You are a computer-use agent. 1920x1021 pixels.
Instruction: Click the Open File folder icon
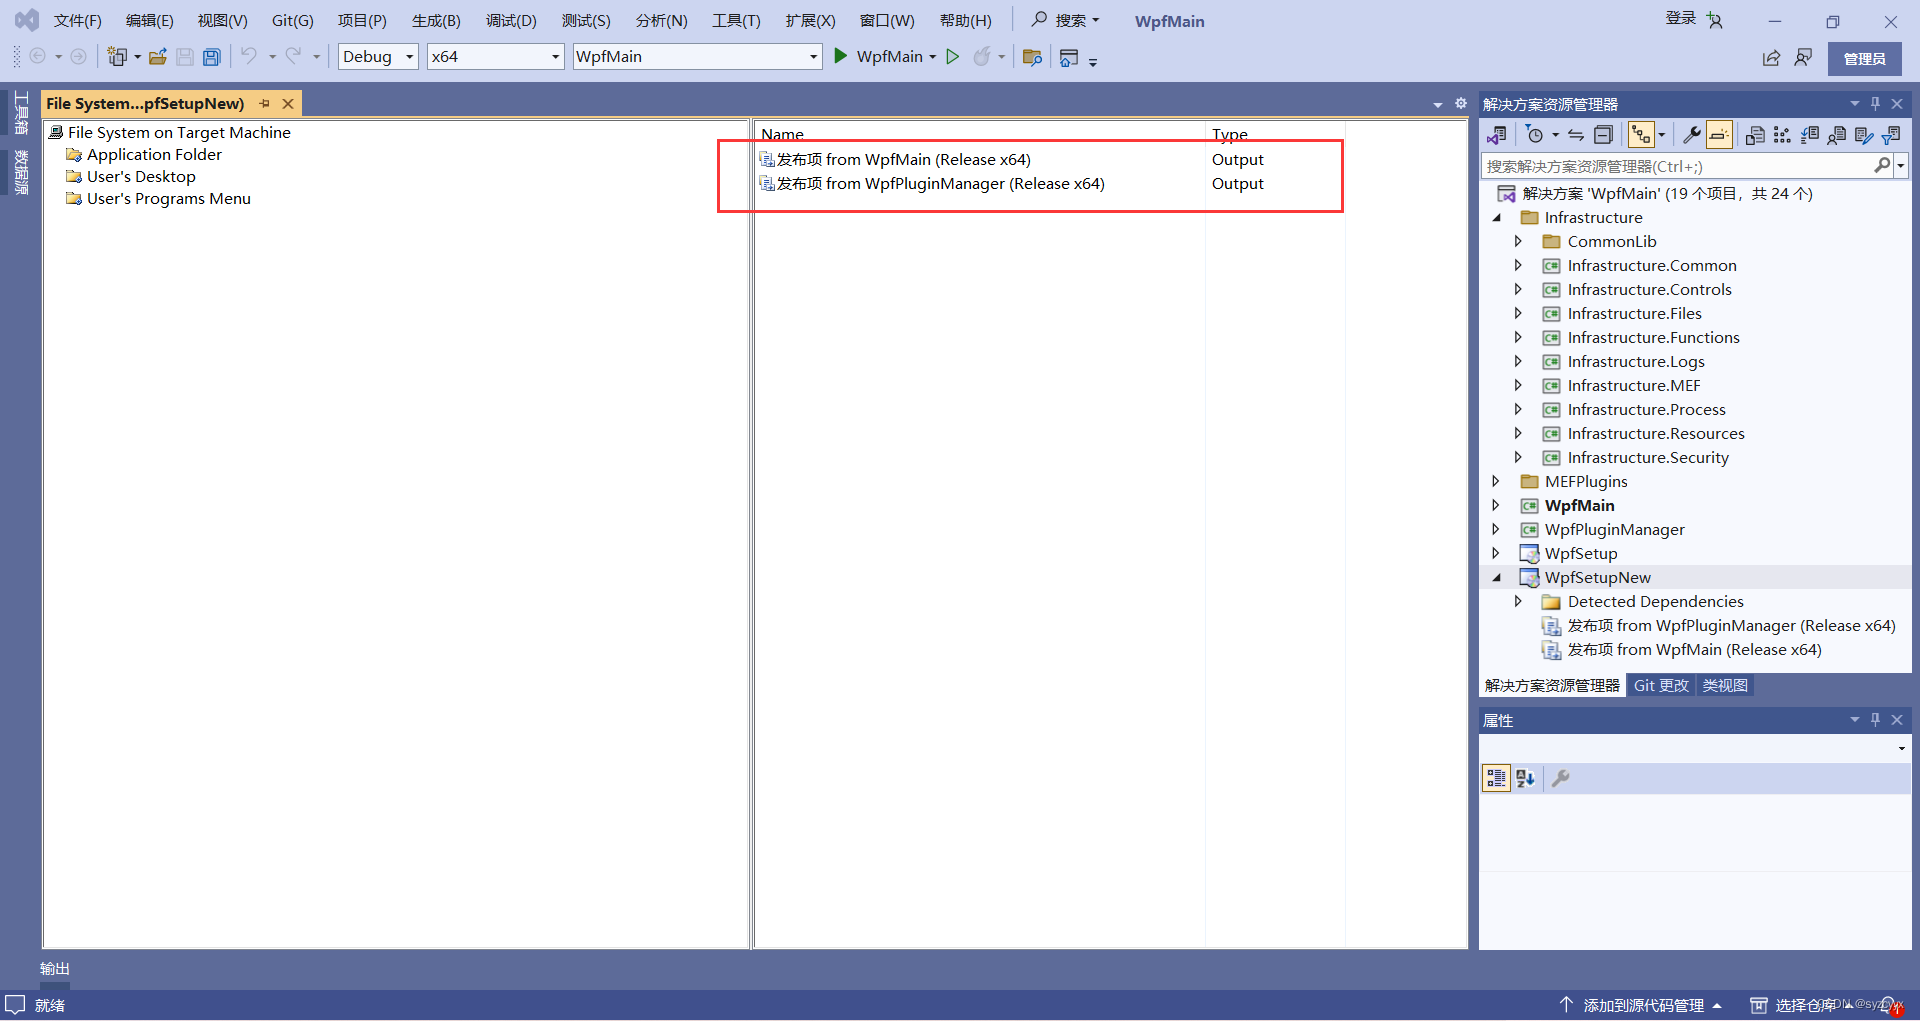point(158,57)
